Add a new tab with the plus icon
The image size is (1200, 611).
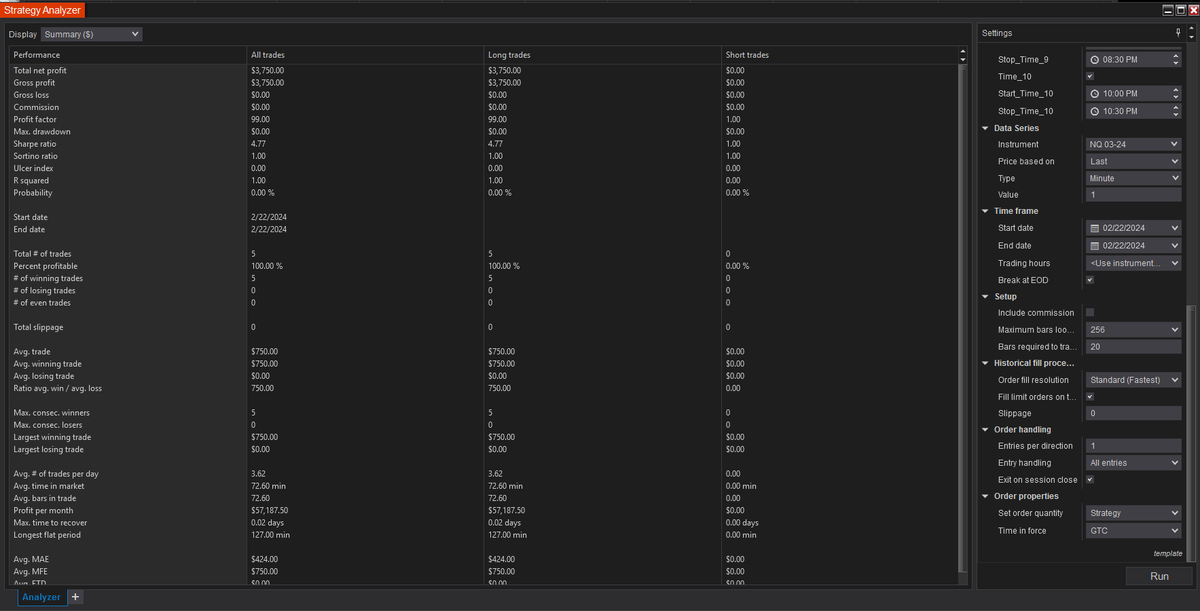pyautogui.click(x=76, y=597)
